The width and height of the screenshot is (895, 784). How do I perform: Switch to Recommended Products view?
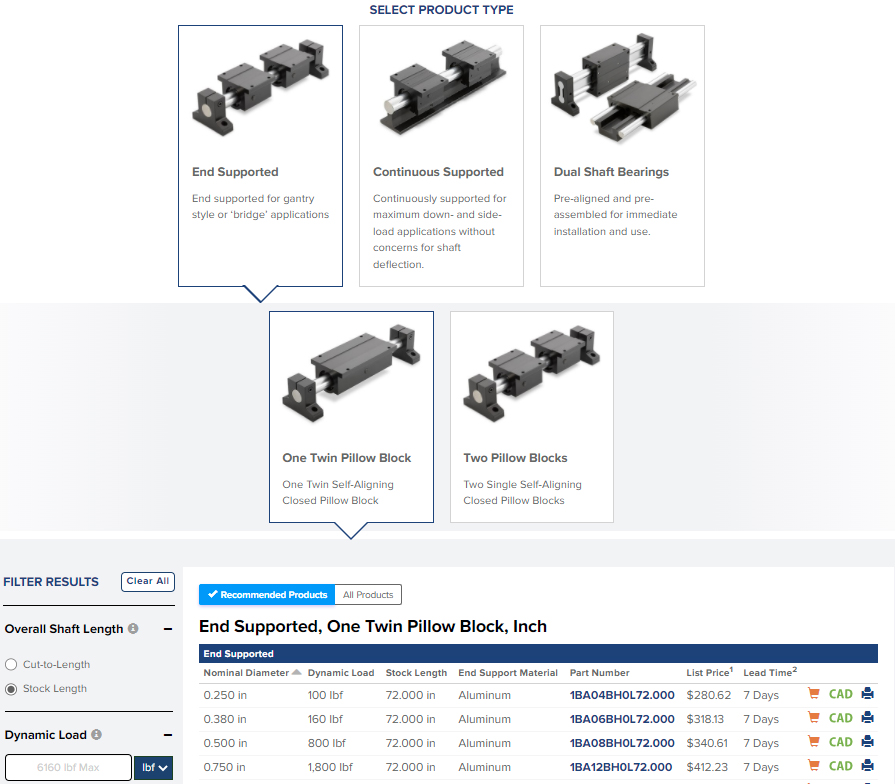[267, 595]
